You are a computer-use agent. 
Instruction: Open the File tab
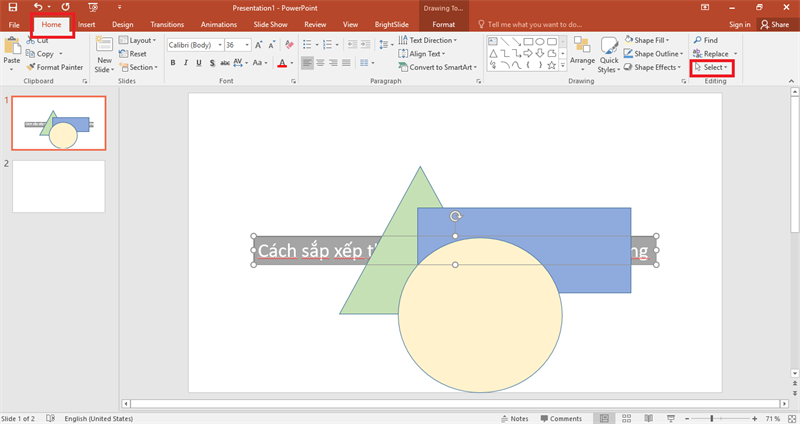[x=14, y=24]
